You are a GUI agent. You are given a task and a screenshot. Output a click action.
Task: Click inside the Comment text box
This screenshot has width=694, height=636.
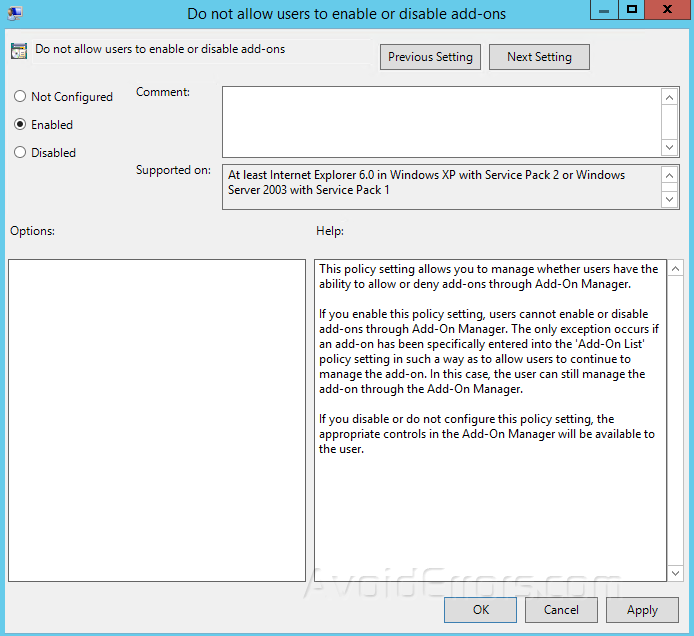(440, 121)
